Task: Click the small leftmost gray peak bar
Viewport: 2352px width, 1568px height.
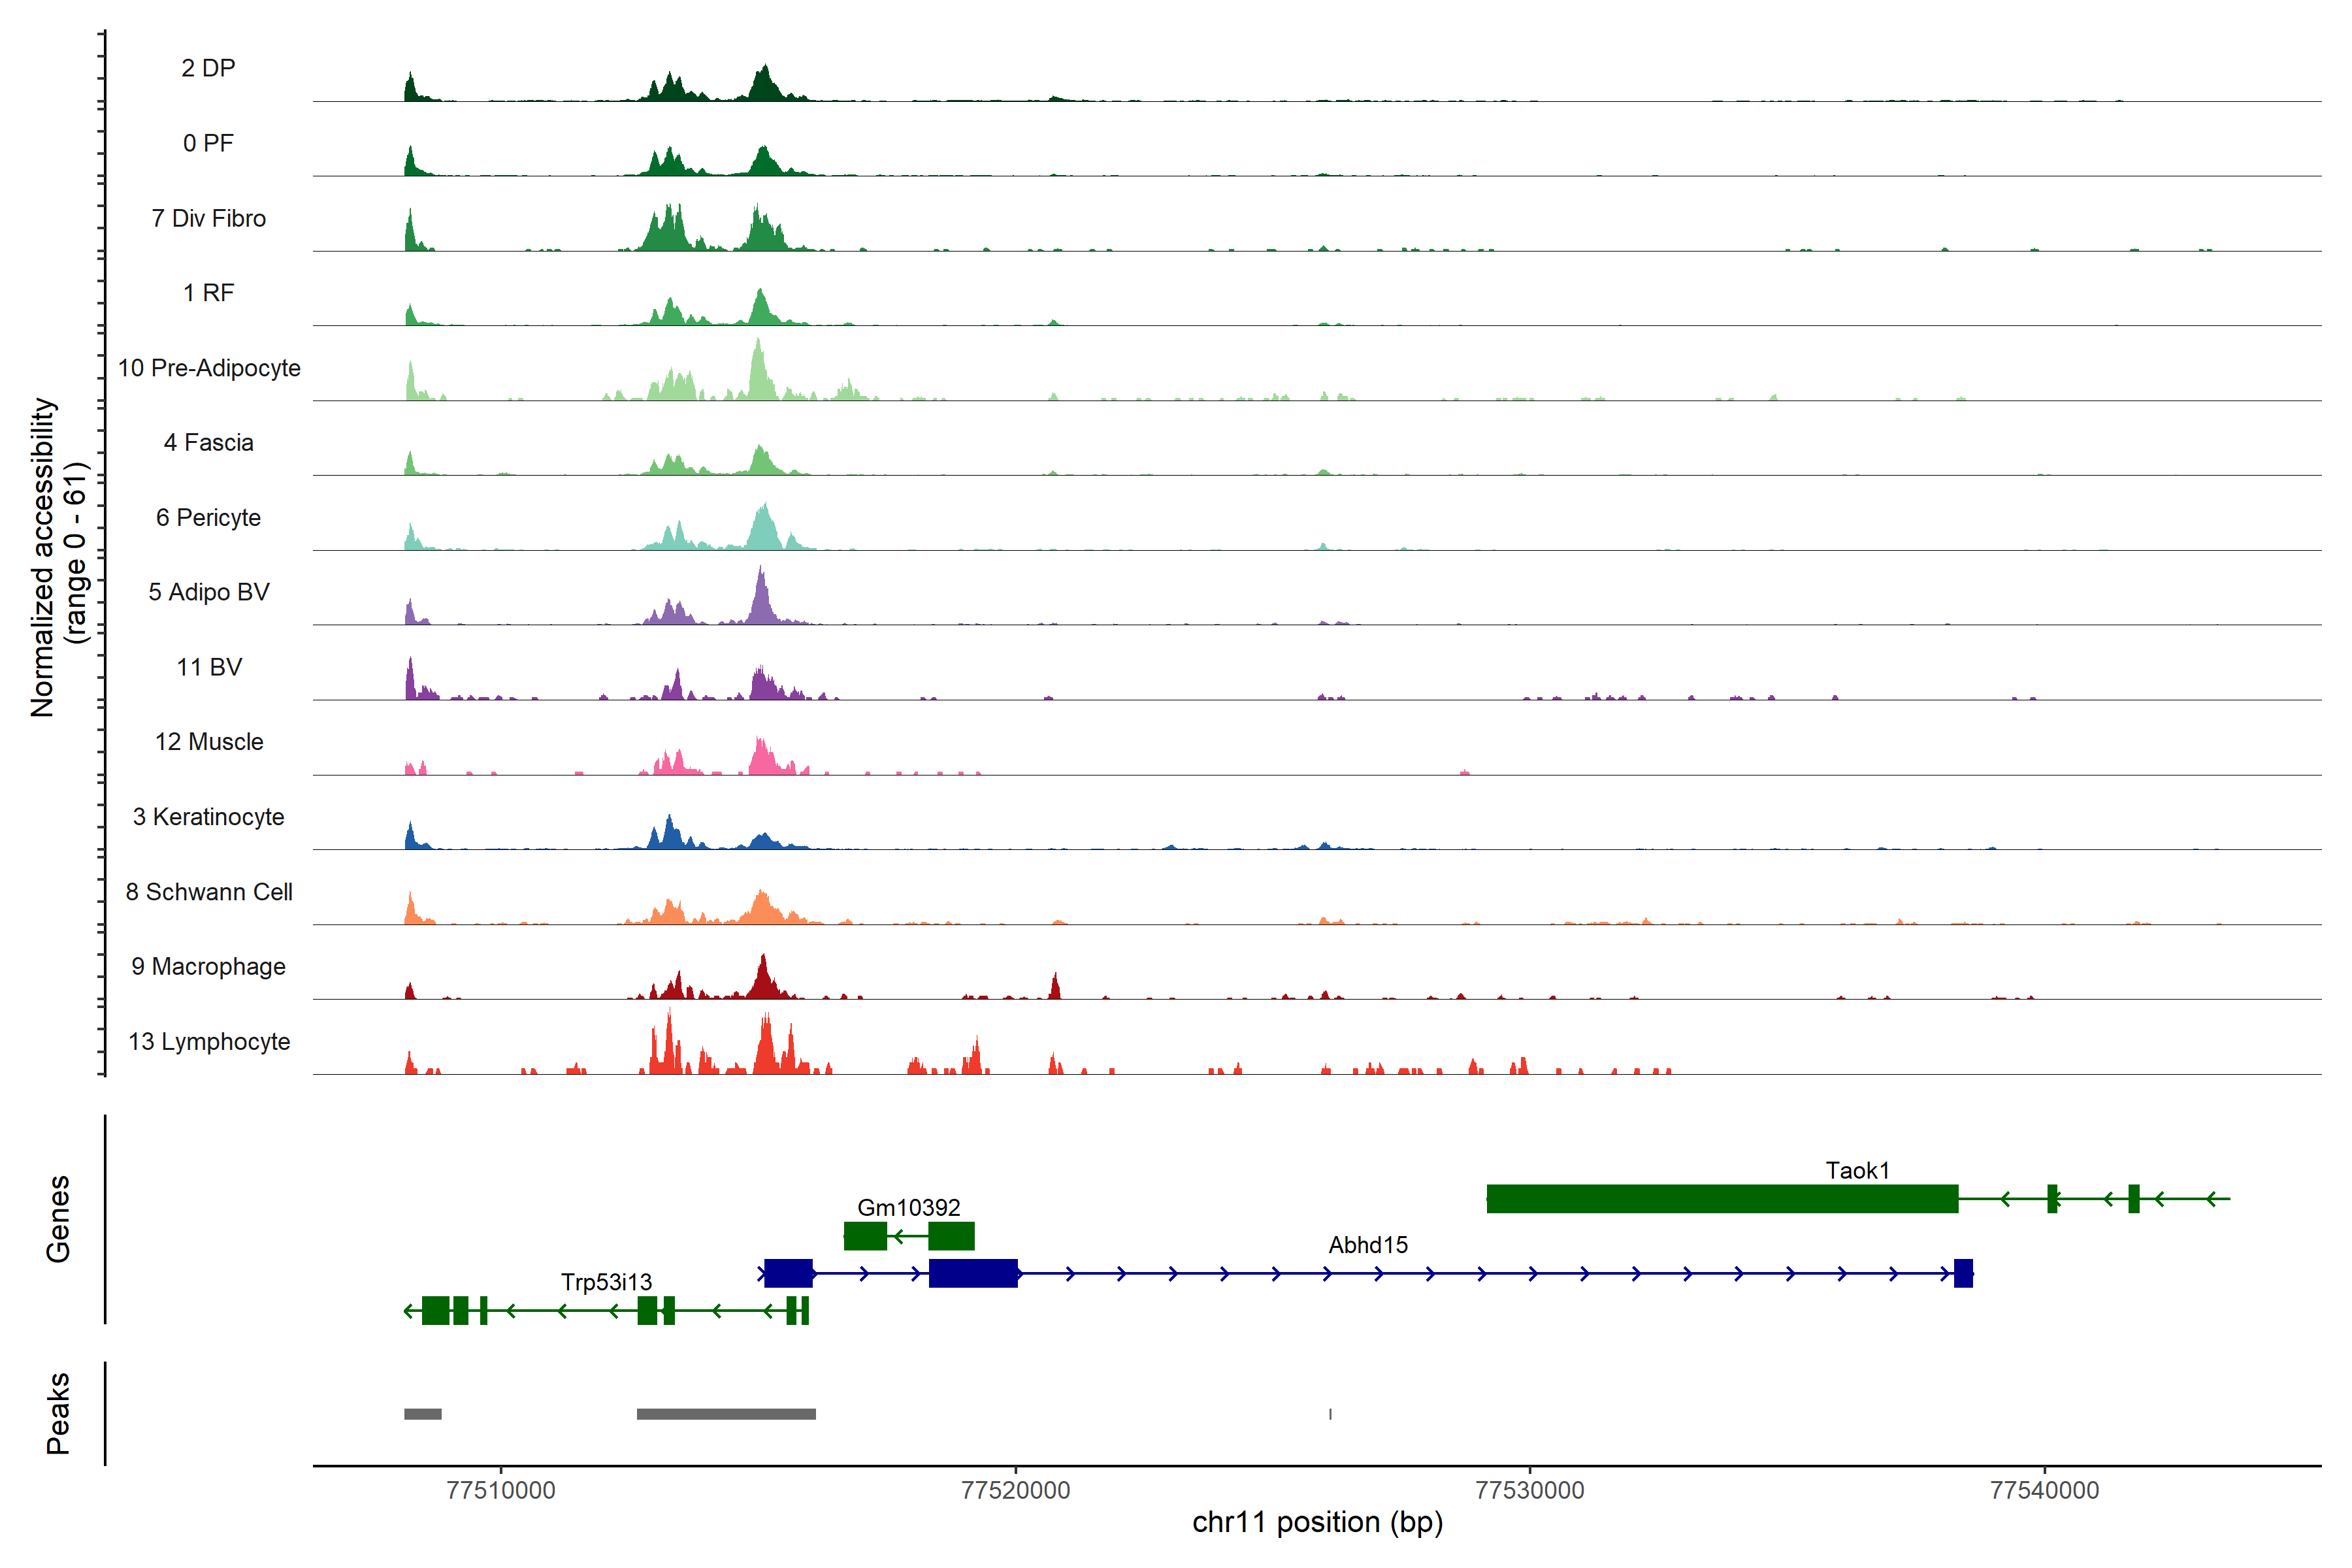Action: pyautogui.click(x=422, y=1414)
